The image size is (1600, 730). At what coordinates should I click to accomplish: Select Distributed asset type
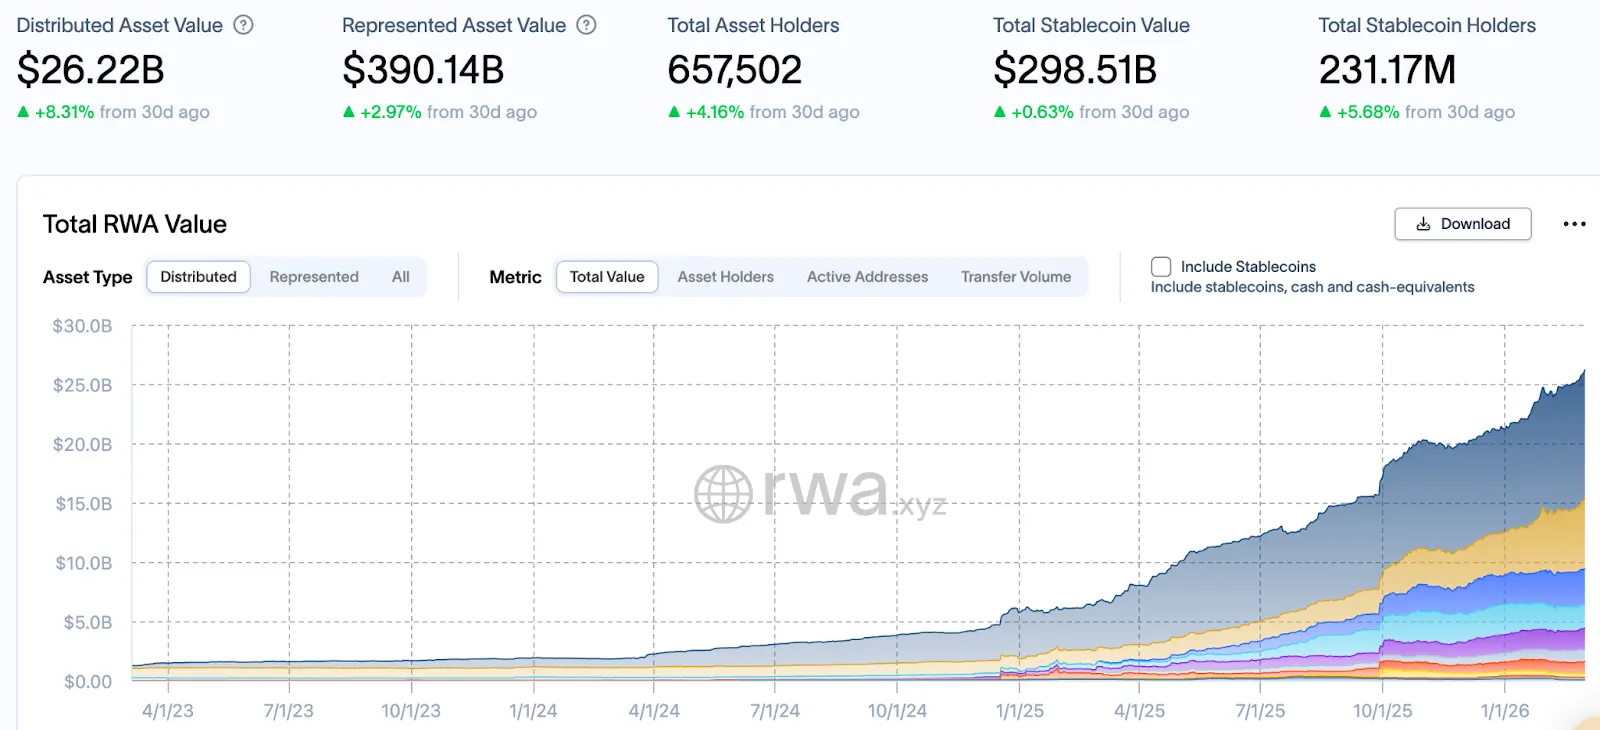(198, 277)
